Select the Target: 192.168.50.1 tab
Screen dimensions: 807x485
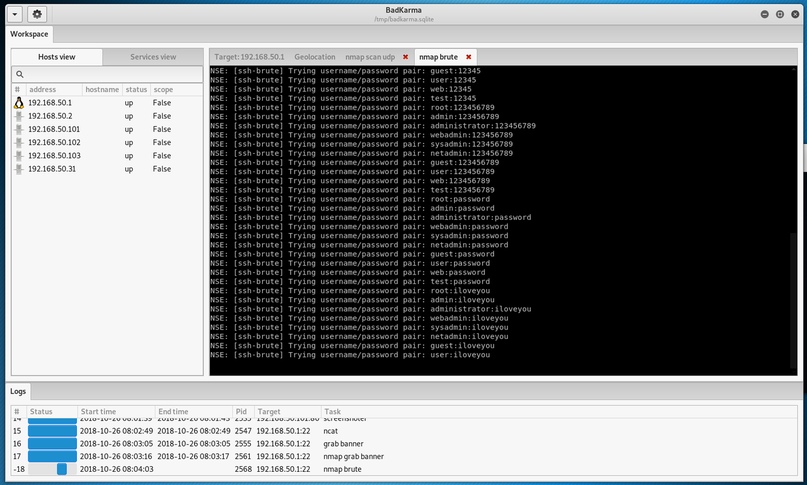tap(249, 57)
